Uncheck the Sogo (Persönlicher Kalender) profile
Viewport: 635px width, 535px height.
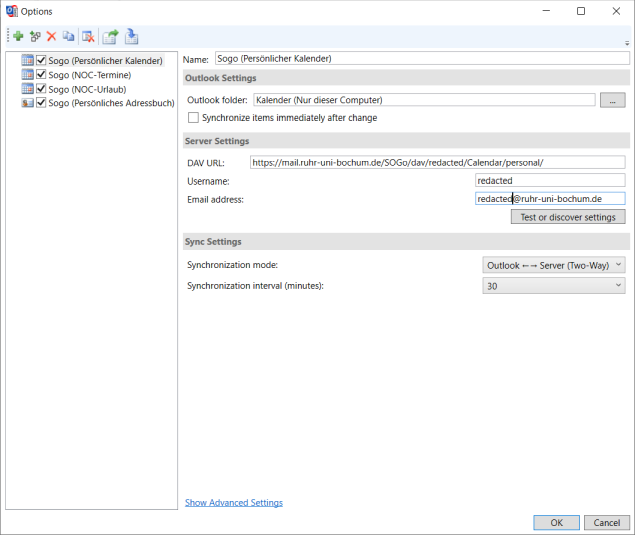tap(41, 60)
